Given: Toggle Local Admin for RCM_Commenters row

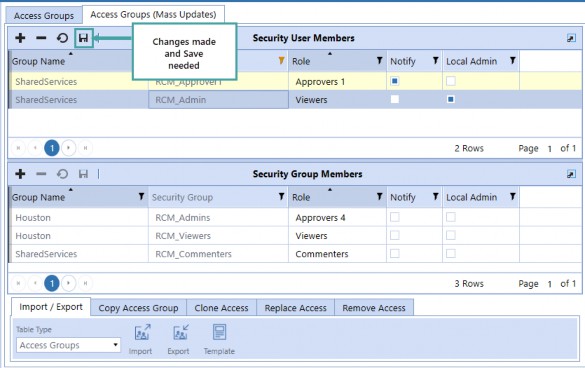Looking at the screenshot, I should tap(451, 253).
